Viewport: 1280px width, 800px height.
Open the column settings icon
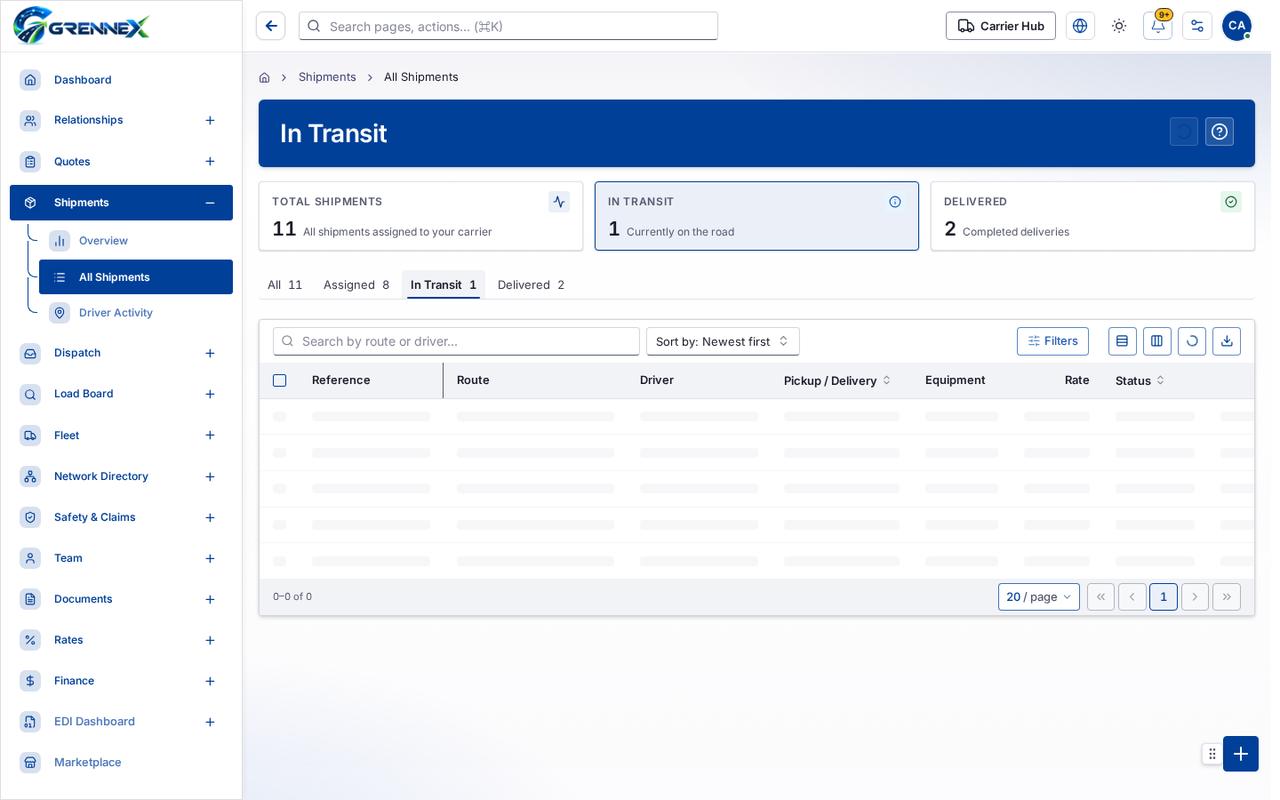[x=1157, y=341]
